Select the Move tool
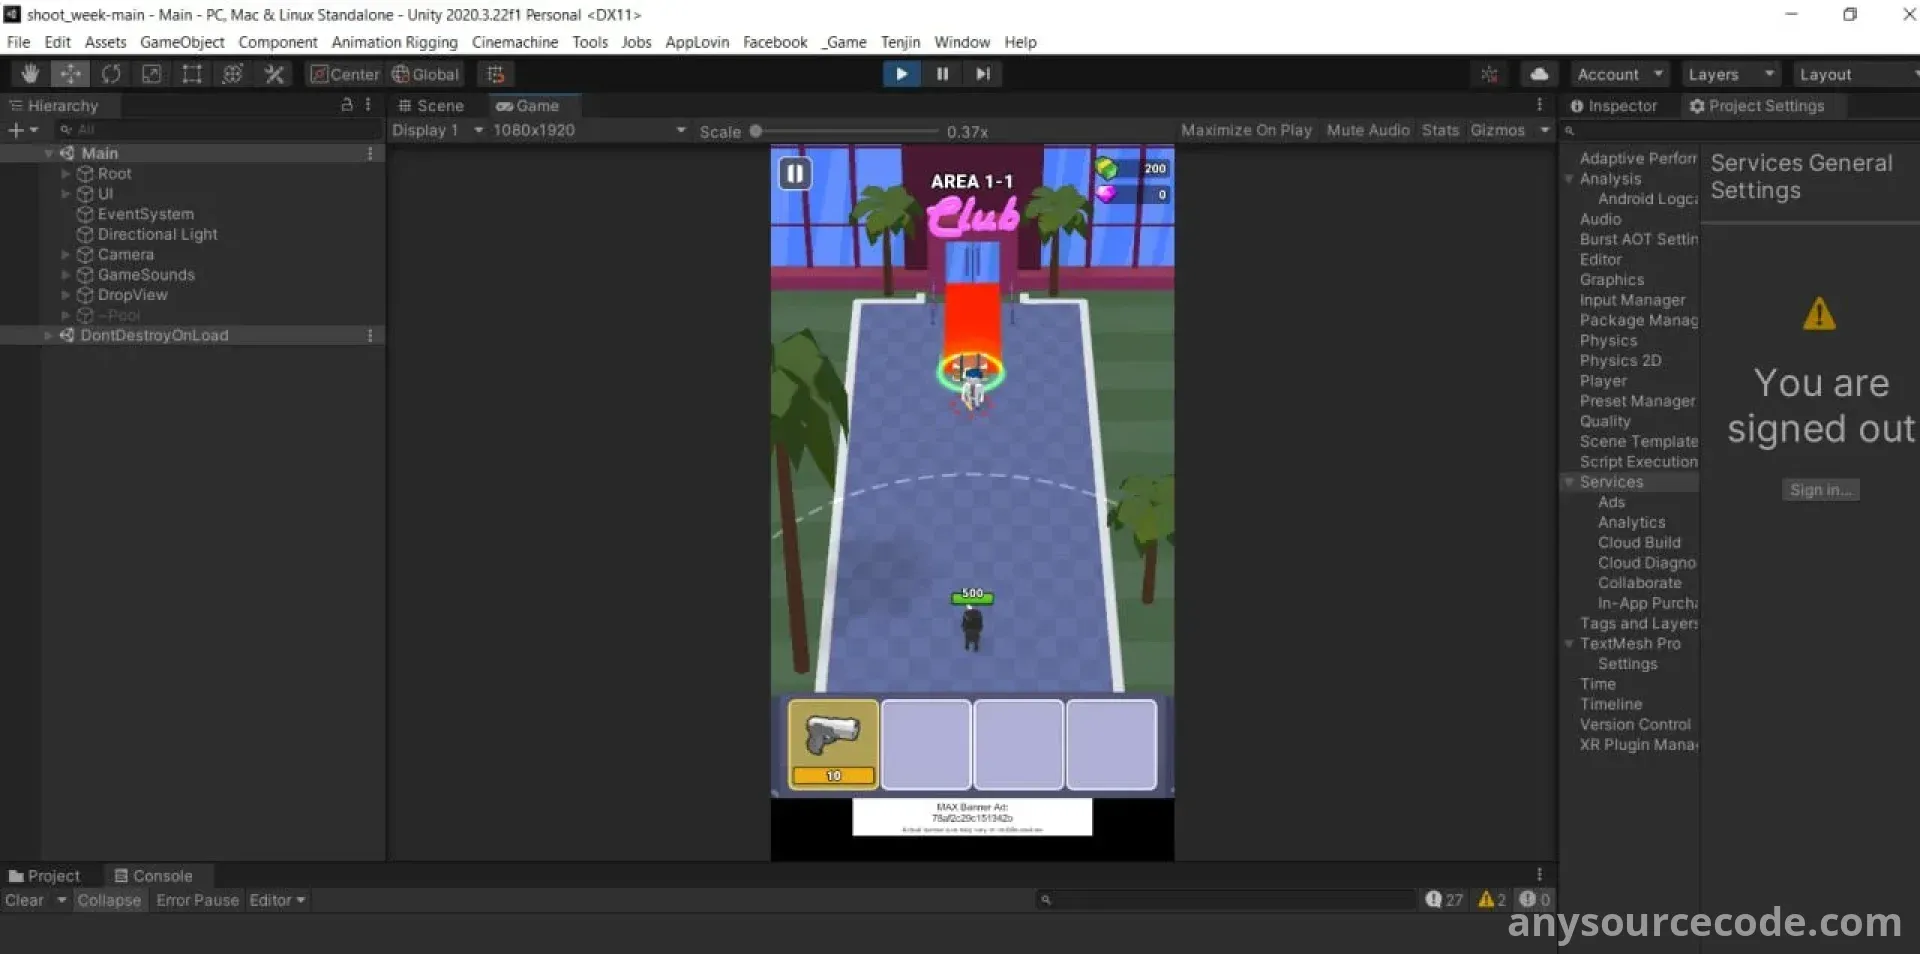The image size is (1920, 954). [x=70, y=74]
